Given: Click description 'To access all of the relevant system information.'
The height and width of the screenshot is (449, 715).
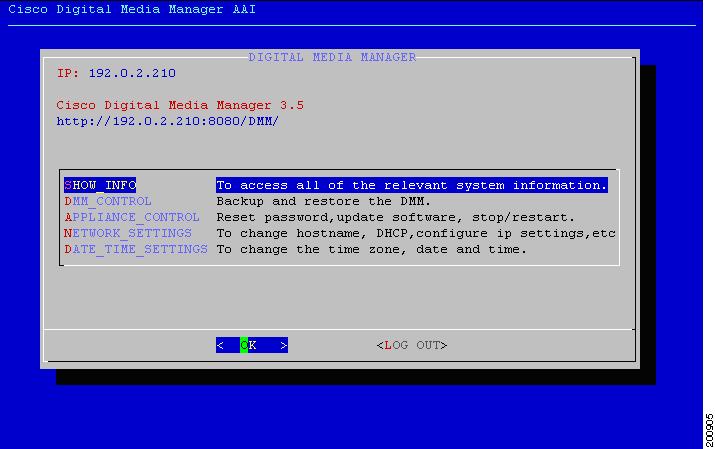Looking at the screenshot, I should [x=412, y=185].
